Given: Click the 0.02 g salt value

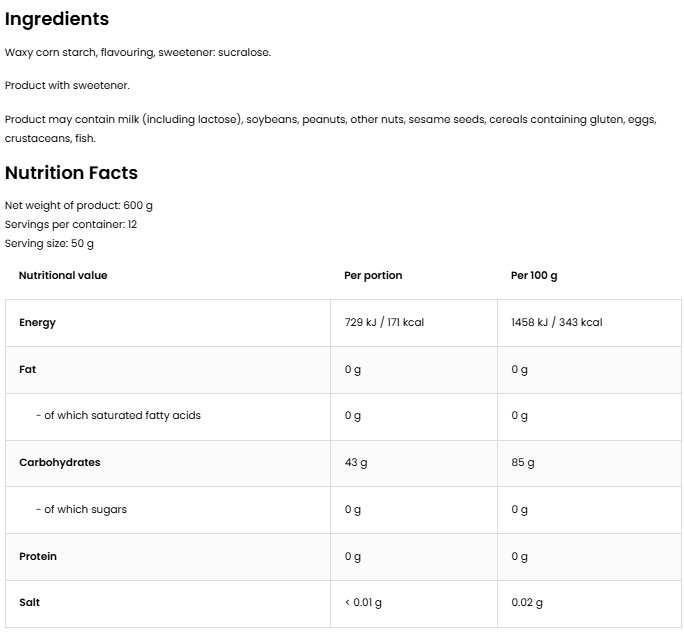Looking at the screenshot, I should [527, 602].
